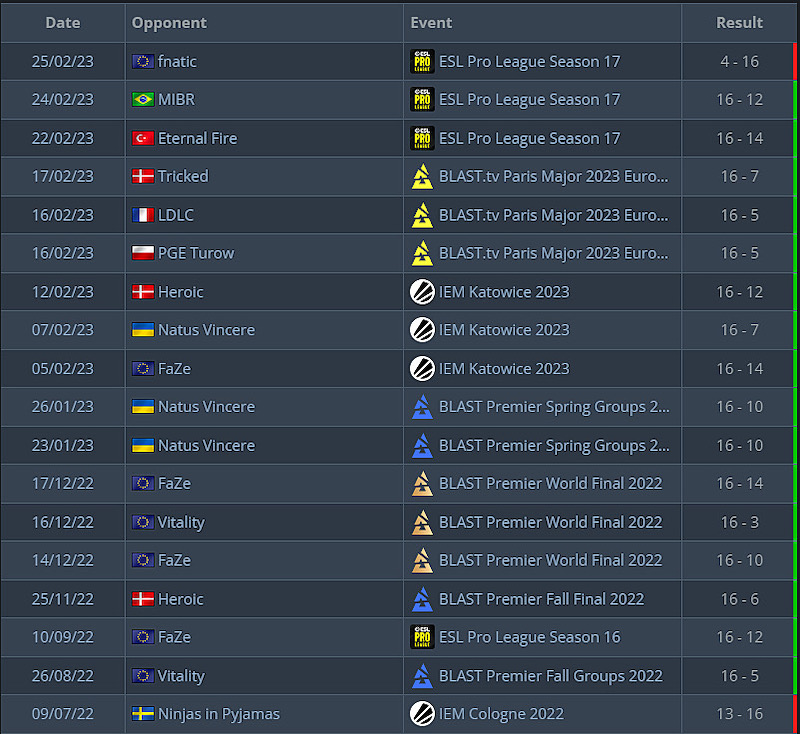Click the BLAST Paris Major icon in Tricked row

(423, 177)
